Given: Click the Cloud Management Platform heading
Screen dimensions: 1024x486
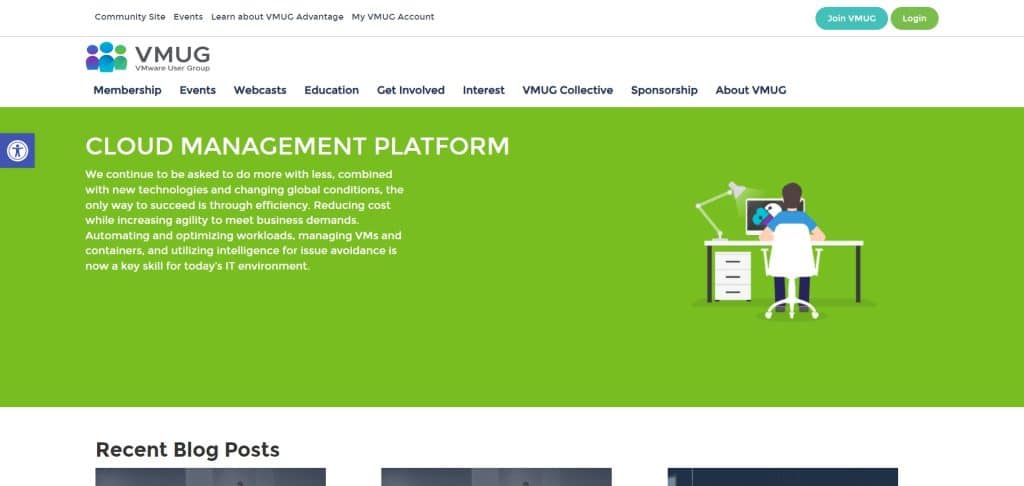Looking at the screenshot, I should (x=297, y=146).
